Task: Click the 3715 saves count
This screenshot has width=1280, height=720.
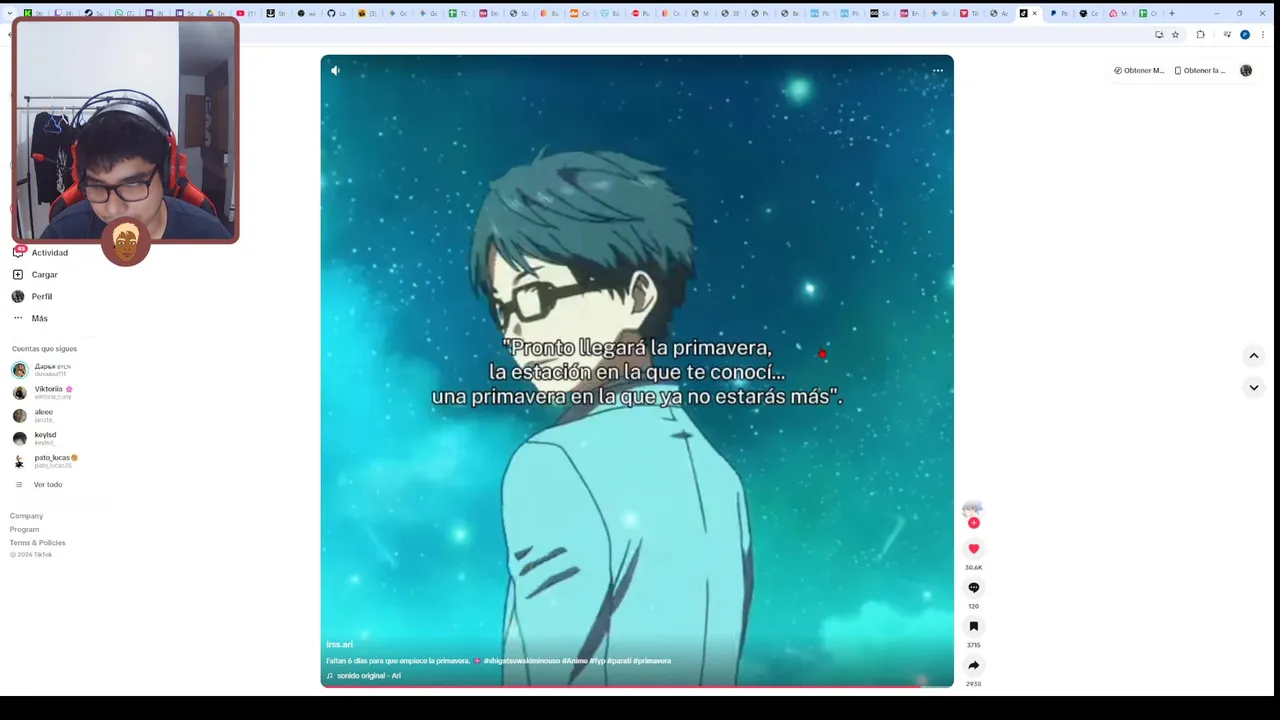Action: 973,645
